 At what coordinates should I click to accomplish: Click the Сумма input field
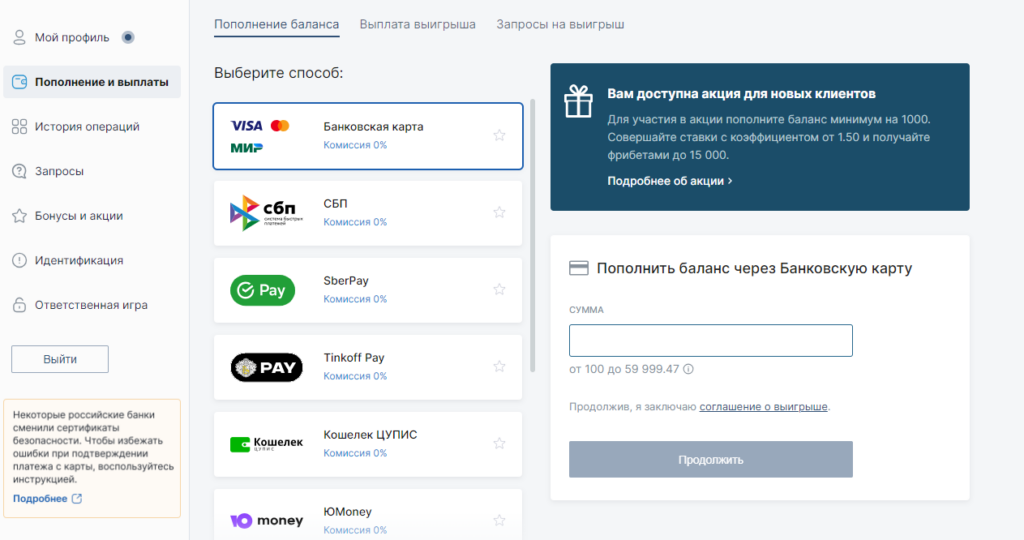click(x=711, y=340)
